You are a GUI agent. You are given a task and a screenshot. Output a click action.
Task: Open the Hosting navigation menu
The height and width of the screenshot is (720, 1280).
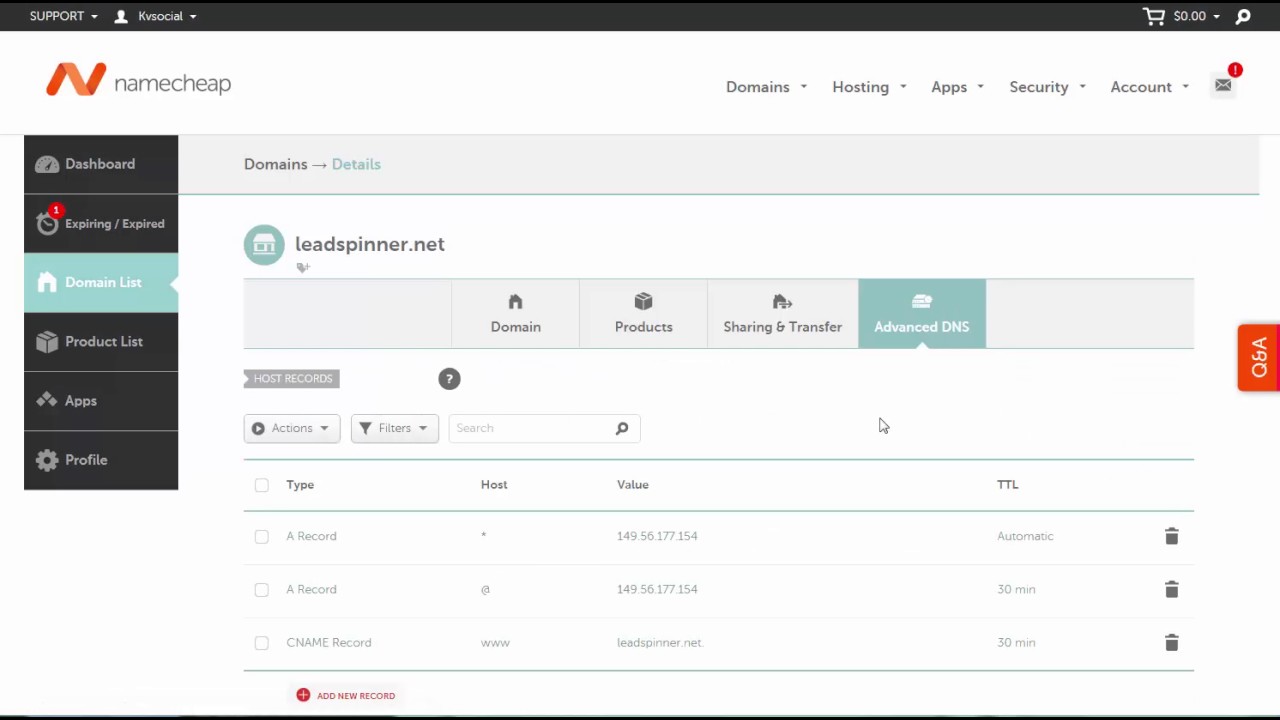[x=869, y=87]
